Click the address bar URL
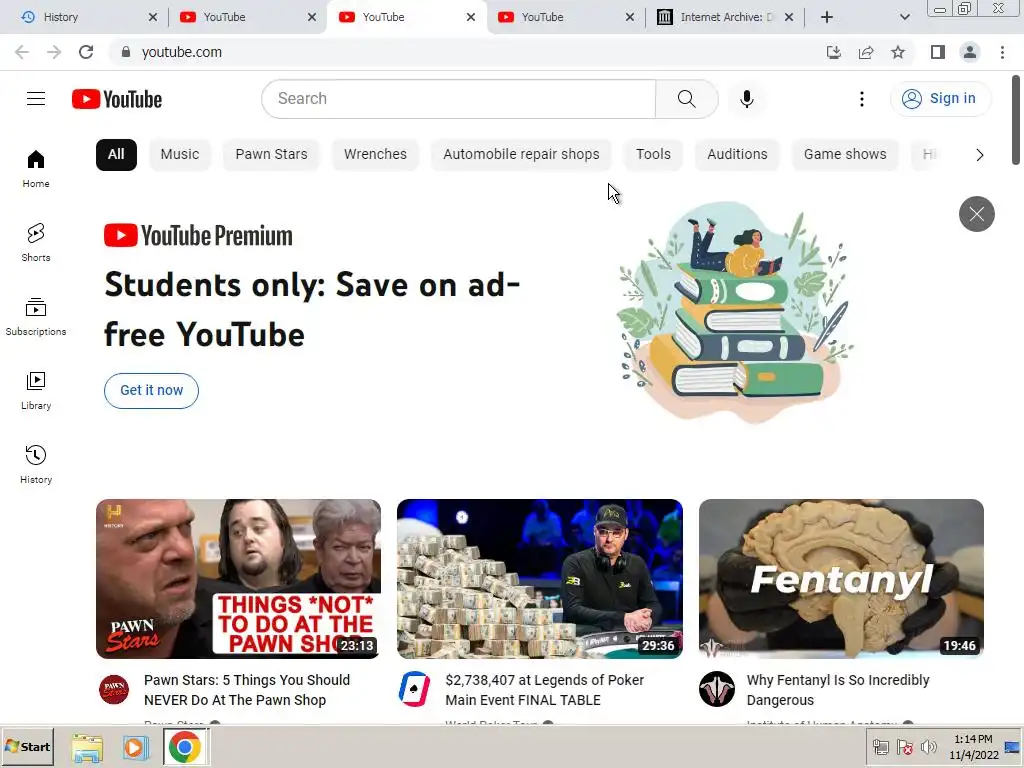The height and width of the screenshot is (768, 1024). tap(182, 52)
